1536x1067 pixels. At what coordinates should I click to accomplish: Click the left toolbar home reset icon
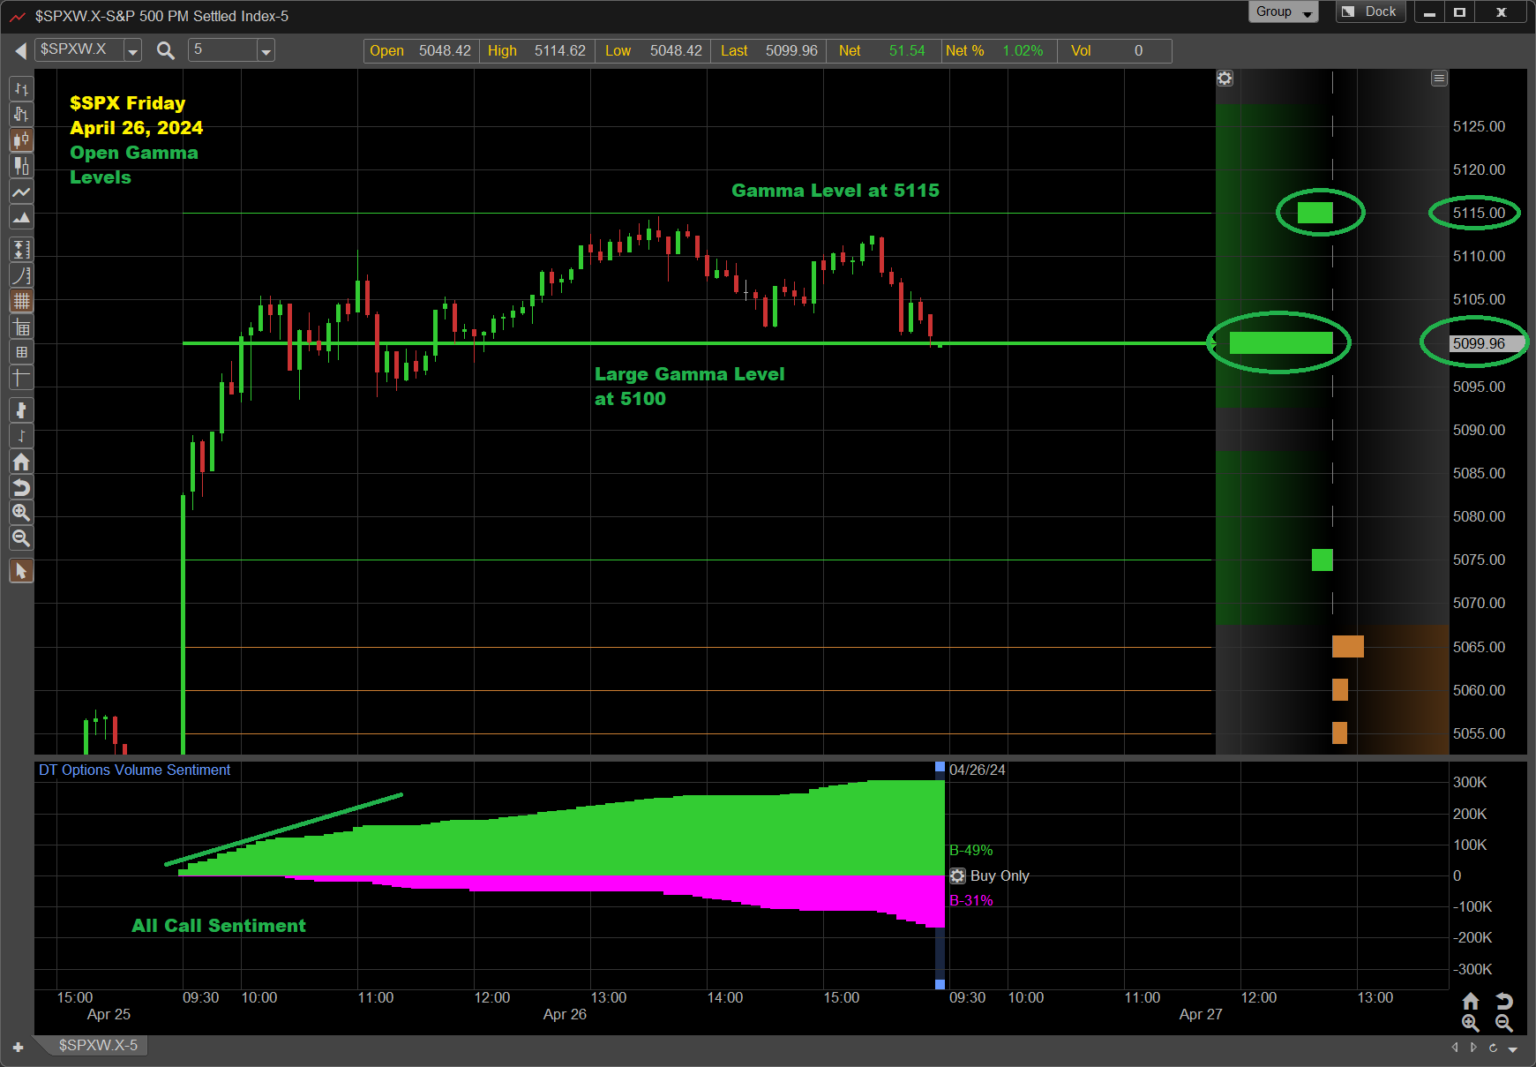point(20,462)
